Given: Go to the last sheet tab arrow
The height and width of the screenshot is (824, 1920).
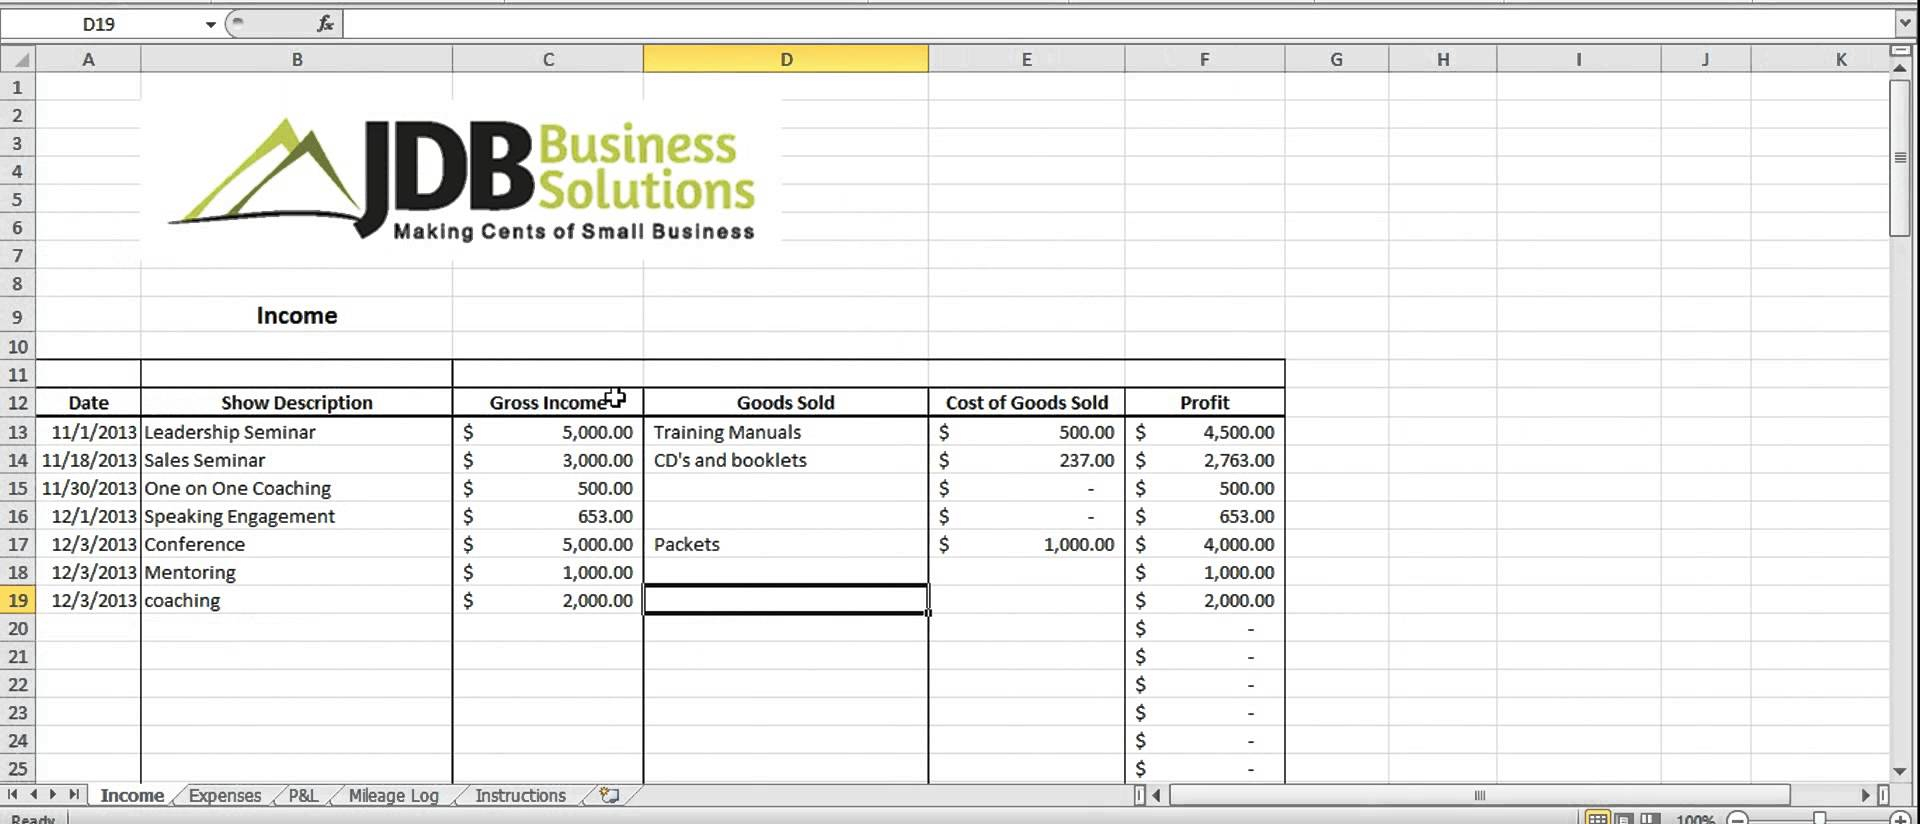Looking at the screenshot, I should [x=73, y=795].
